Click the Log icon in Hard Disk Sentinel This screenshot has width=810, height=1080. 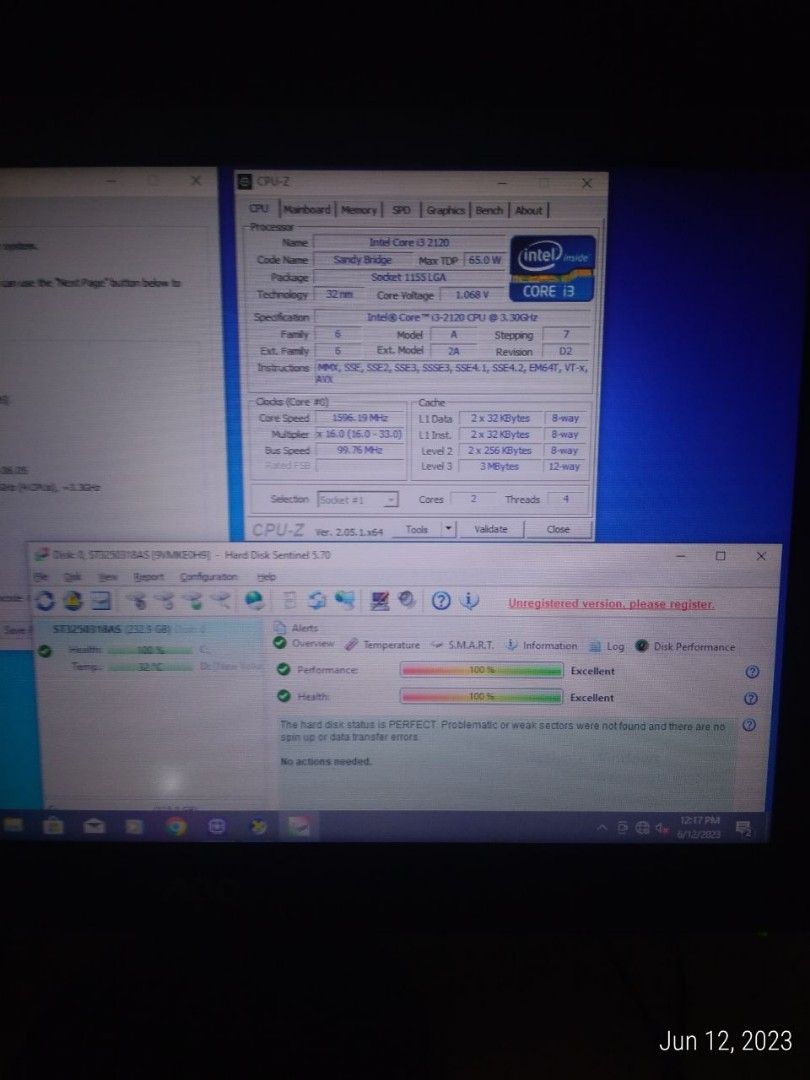(x=596, y=646)
